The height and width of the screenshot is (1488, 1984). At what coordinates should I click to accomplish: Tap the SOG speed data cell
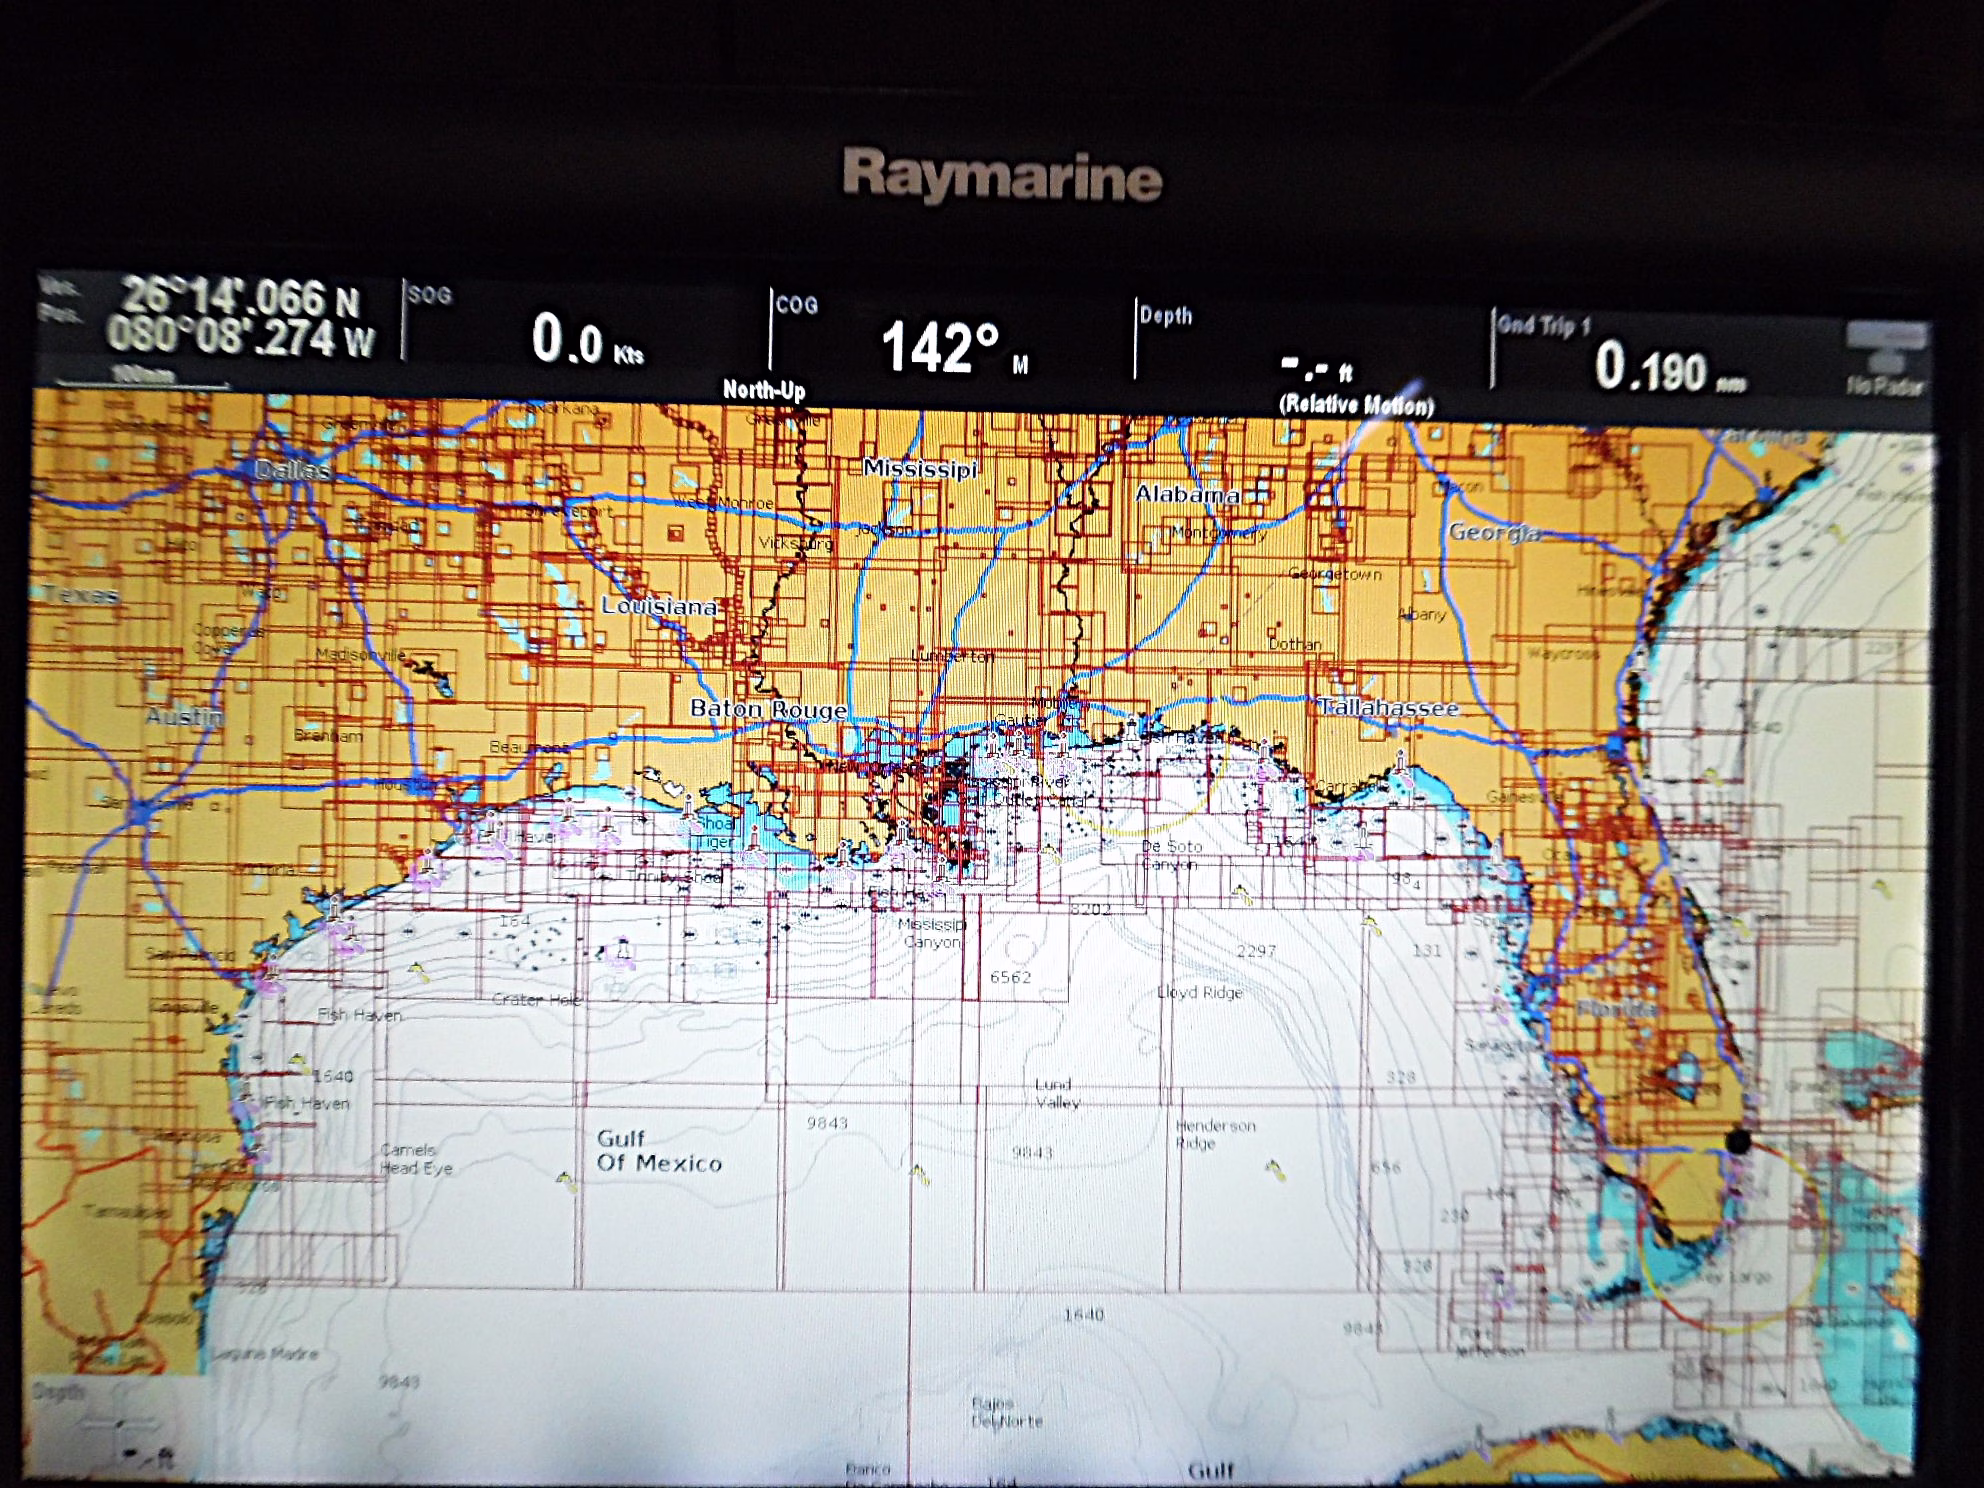(585, 338)
